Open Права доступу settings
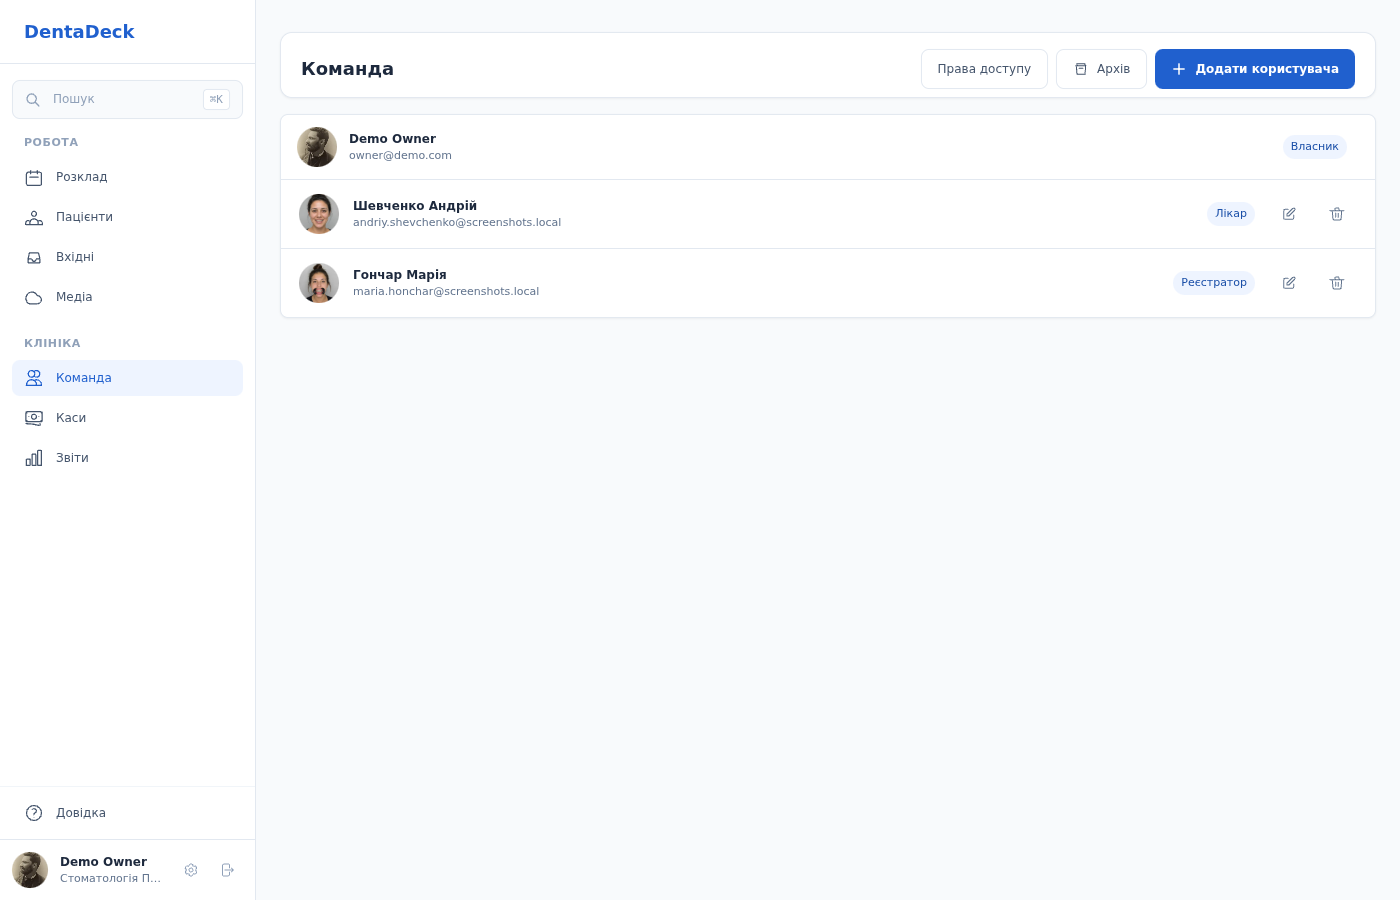This screenshot has height=900, width=1400. [x=984, y=69]
